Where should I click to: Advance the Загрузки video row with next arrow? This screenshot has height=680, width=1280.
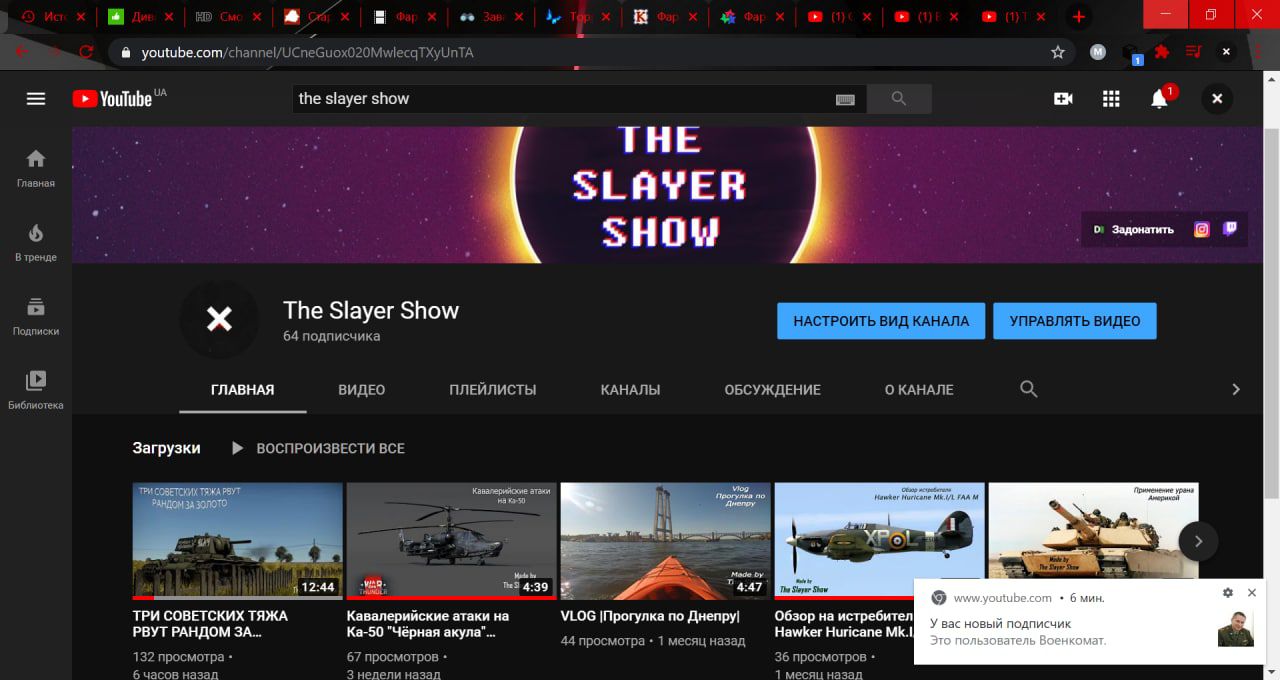tap(1198, 541)
